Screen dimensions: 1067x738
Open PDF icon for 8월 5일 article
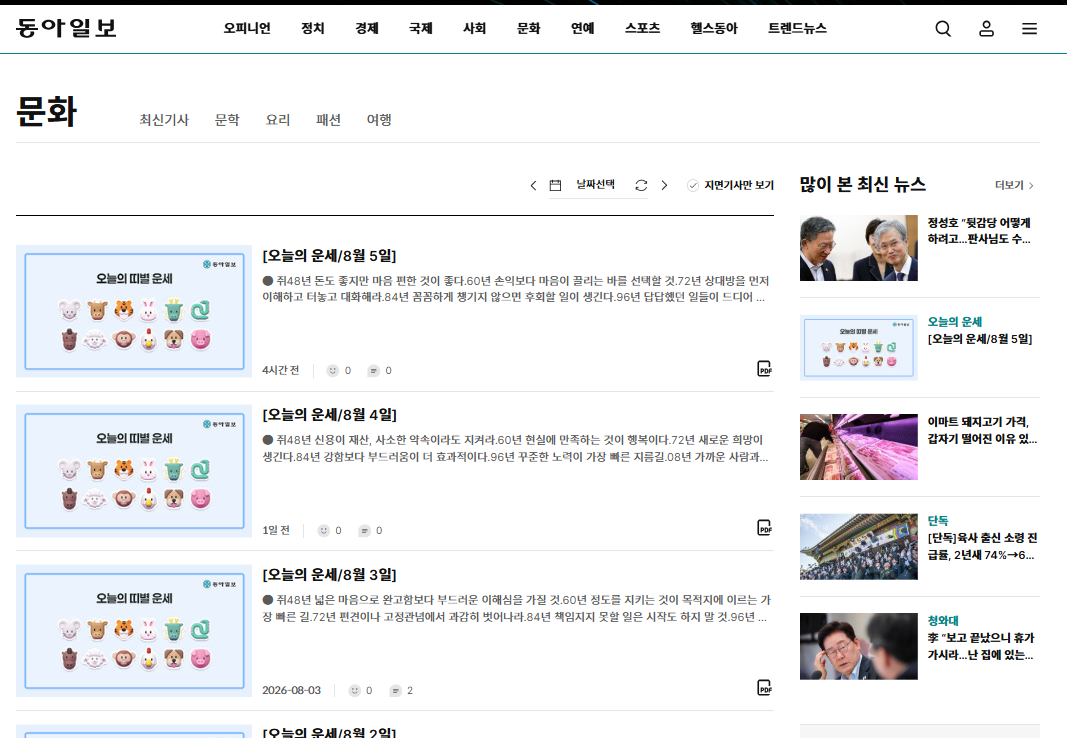point(764,369)
